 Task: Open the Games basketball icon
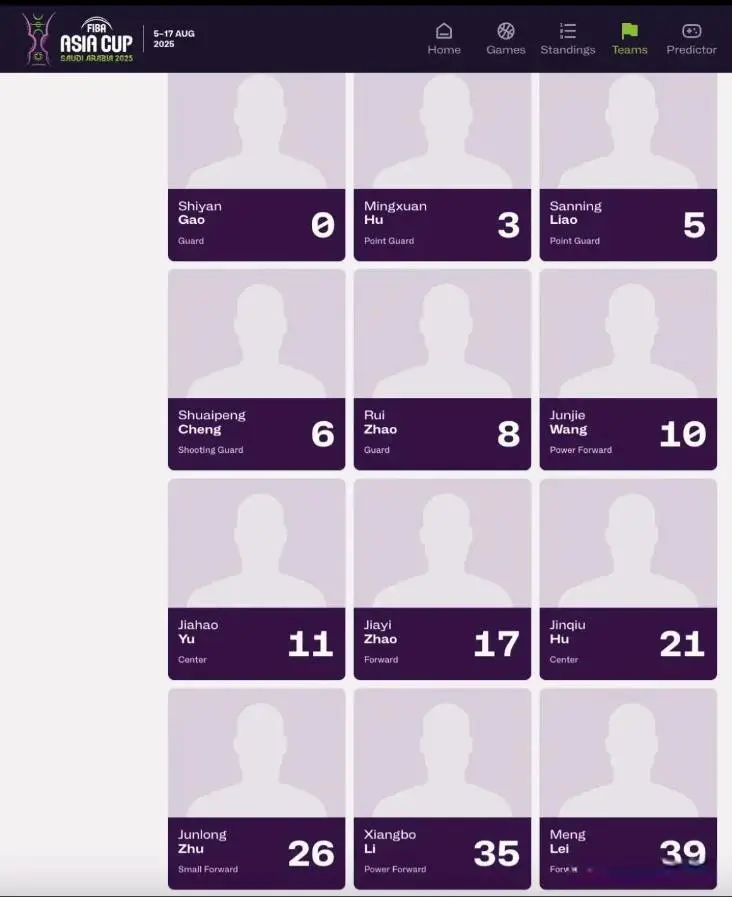[506, 31]
